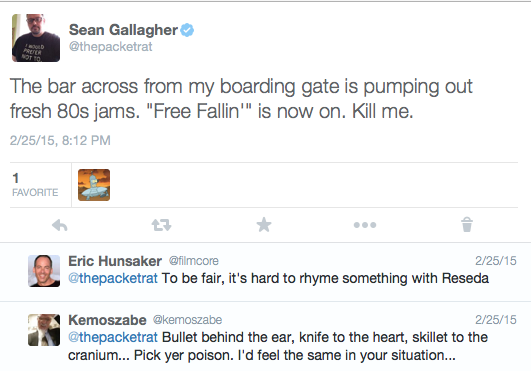The image size is (531, 371).
Task: Click the Eric Hunsaker name
Action: pyautogui.click(x=115, y=261)
